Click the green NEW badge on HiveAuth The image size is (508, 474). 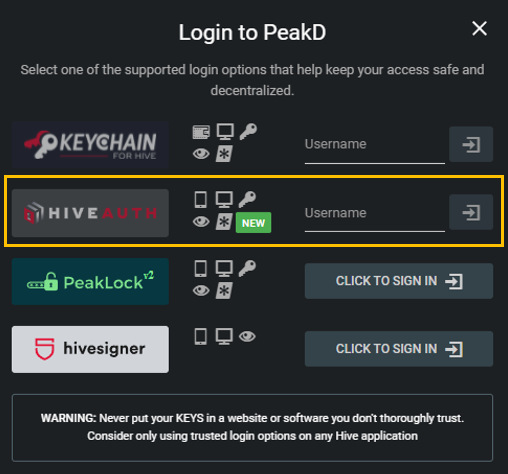253,223
